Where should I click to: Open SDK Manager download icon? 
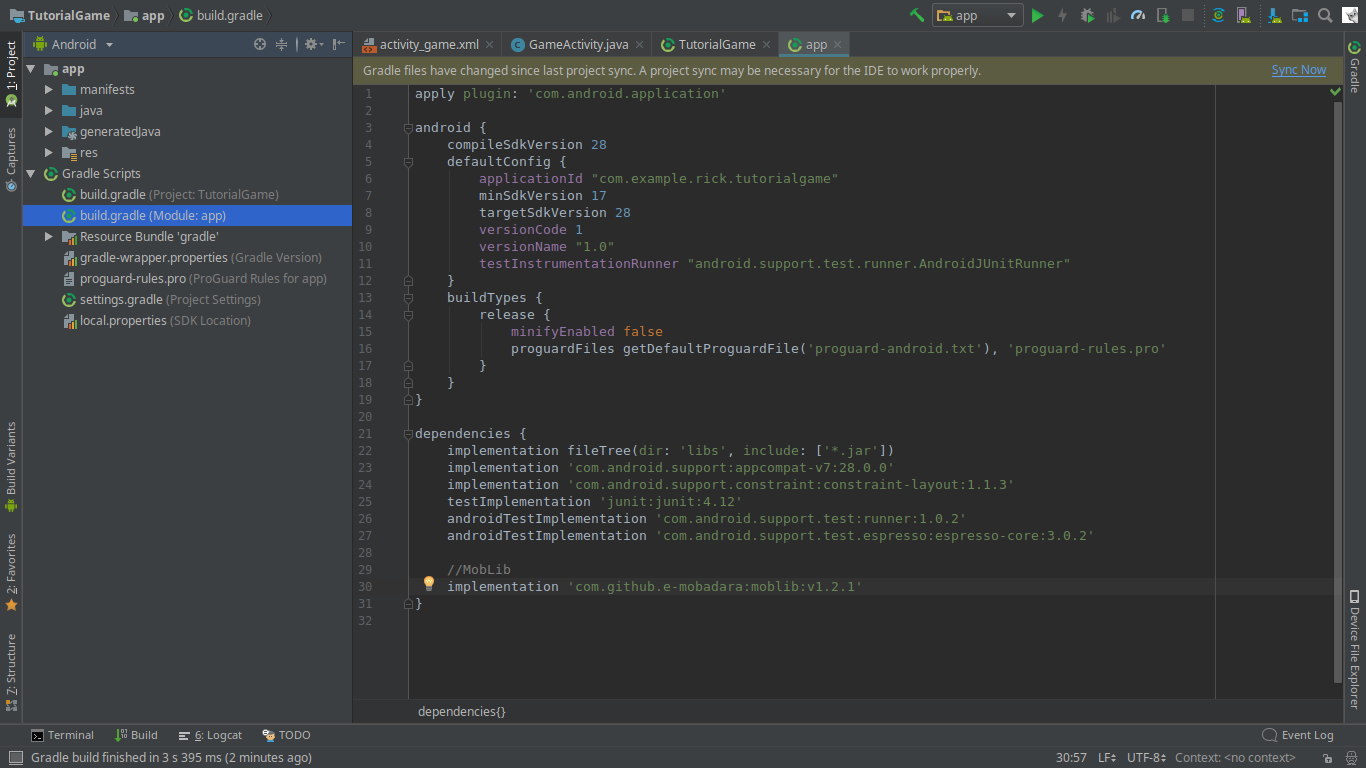(1274, 15)
